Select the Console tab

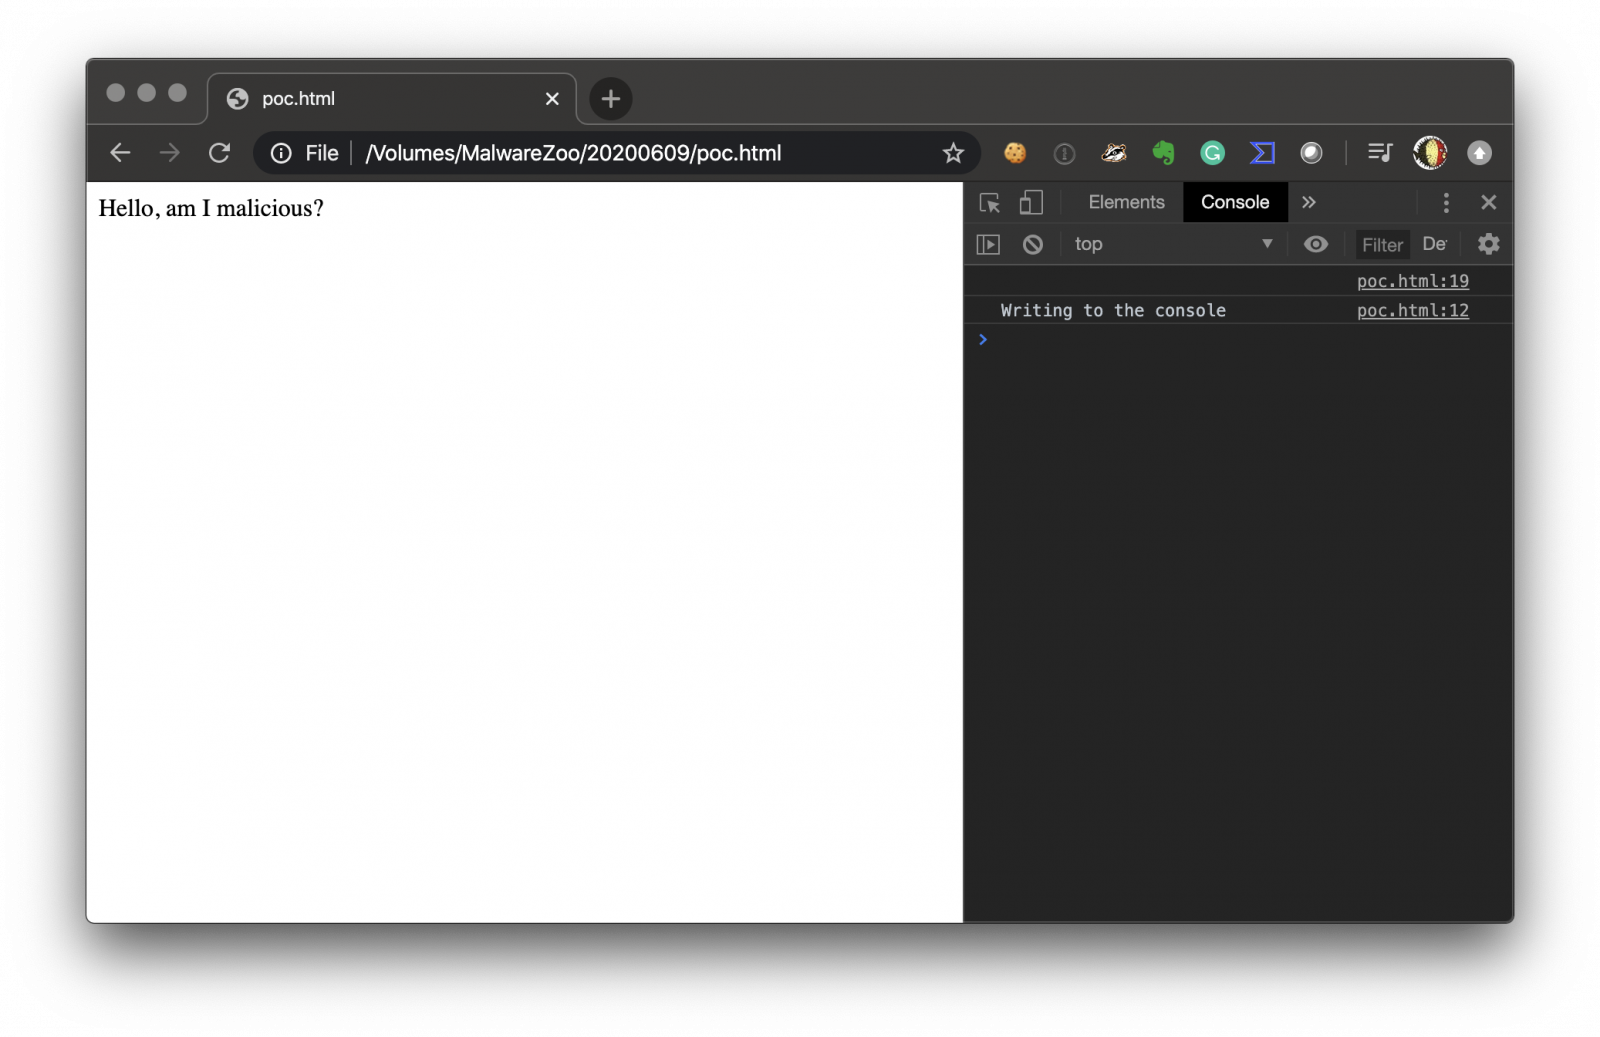click(1235, 202)
